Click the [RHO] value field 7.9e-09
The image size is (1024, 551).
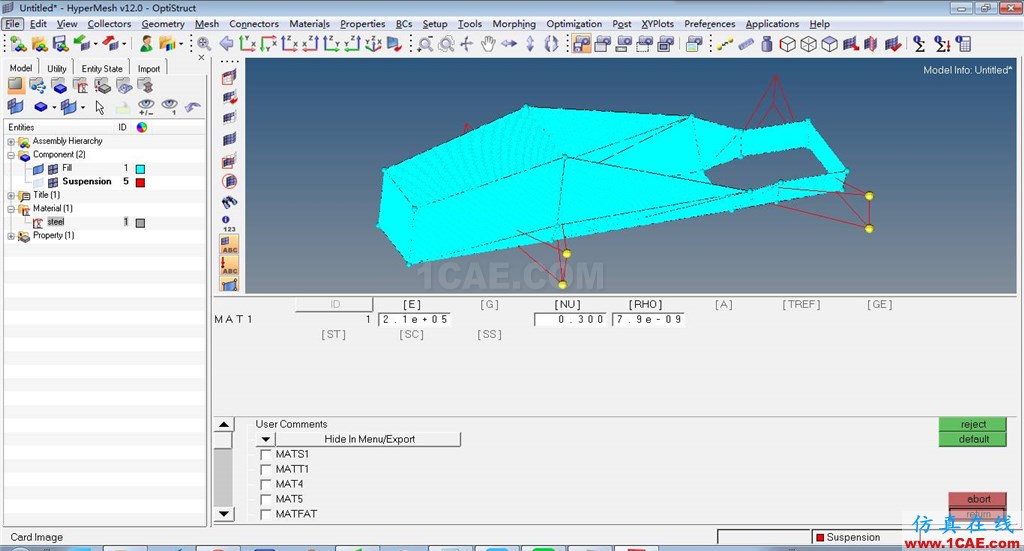[x=648, y=320]
